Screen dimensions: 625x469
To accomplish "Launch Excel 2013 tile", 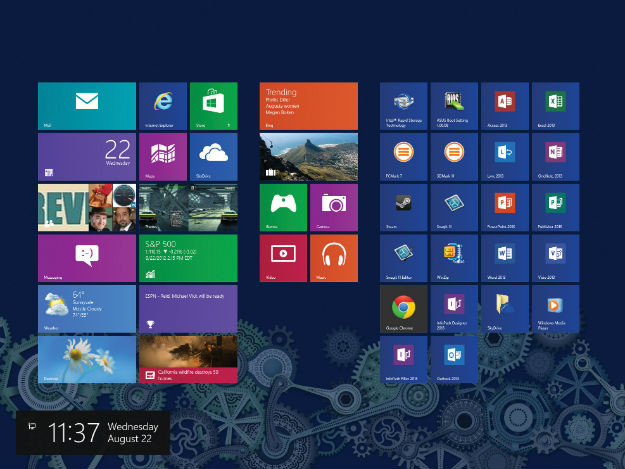I will pyautogui.click(x=554, y=106).
